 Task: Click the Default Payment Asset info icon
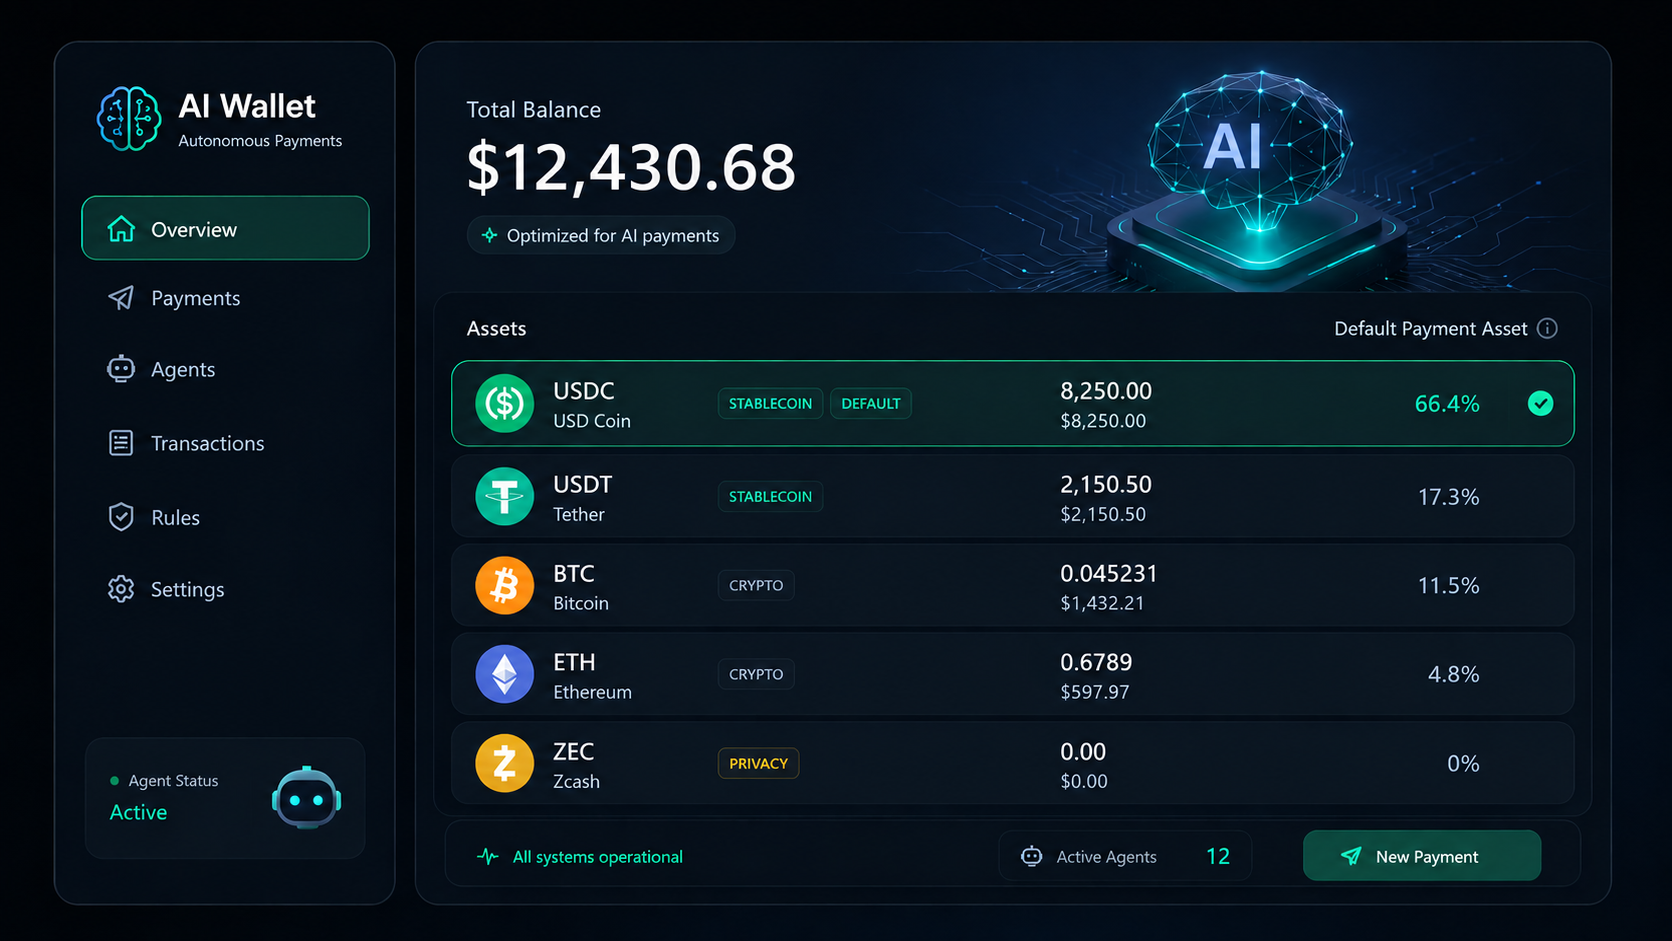[1547, 328]
